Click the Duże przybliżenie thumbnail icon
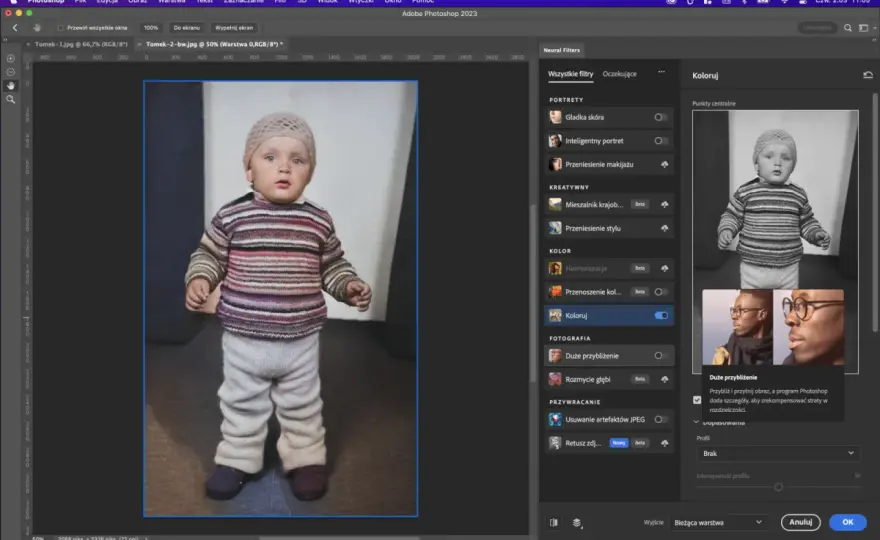880x540 pixels. click(555, 356)
